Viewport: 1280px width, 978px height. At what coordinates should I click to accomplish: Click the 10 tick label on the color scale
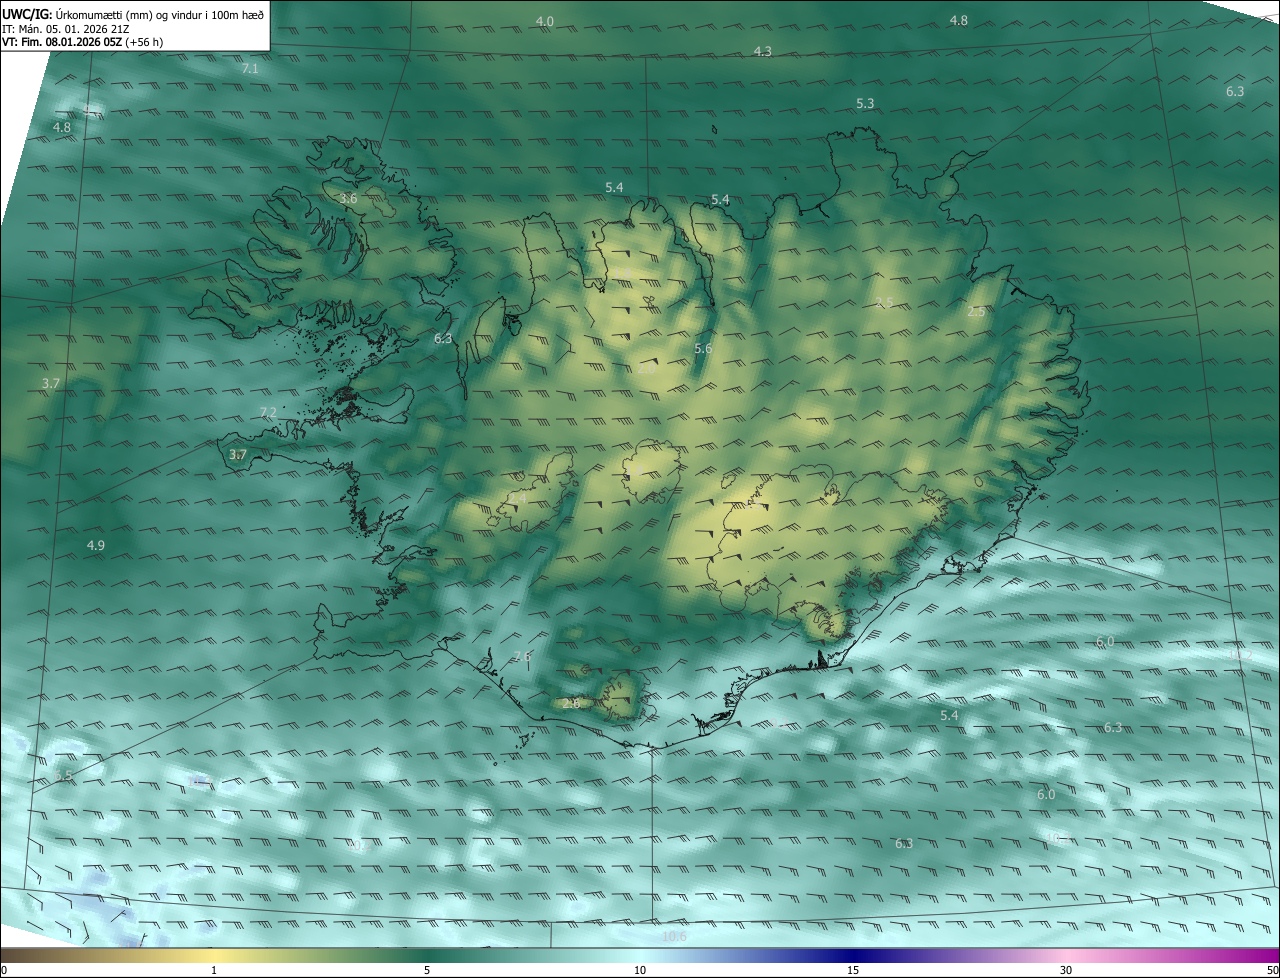click(x=640, y=970)
